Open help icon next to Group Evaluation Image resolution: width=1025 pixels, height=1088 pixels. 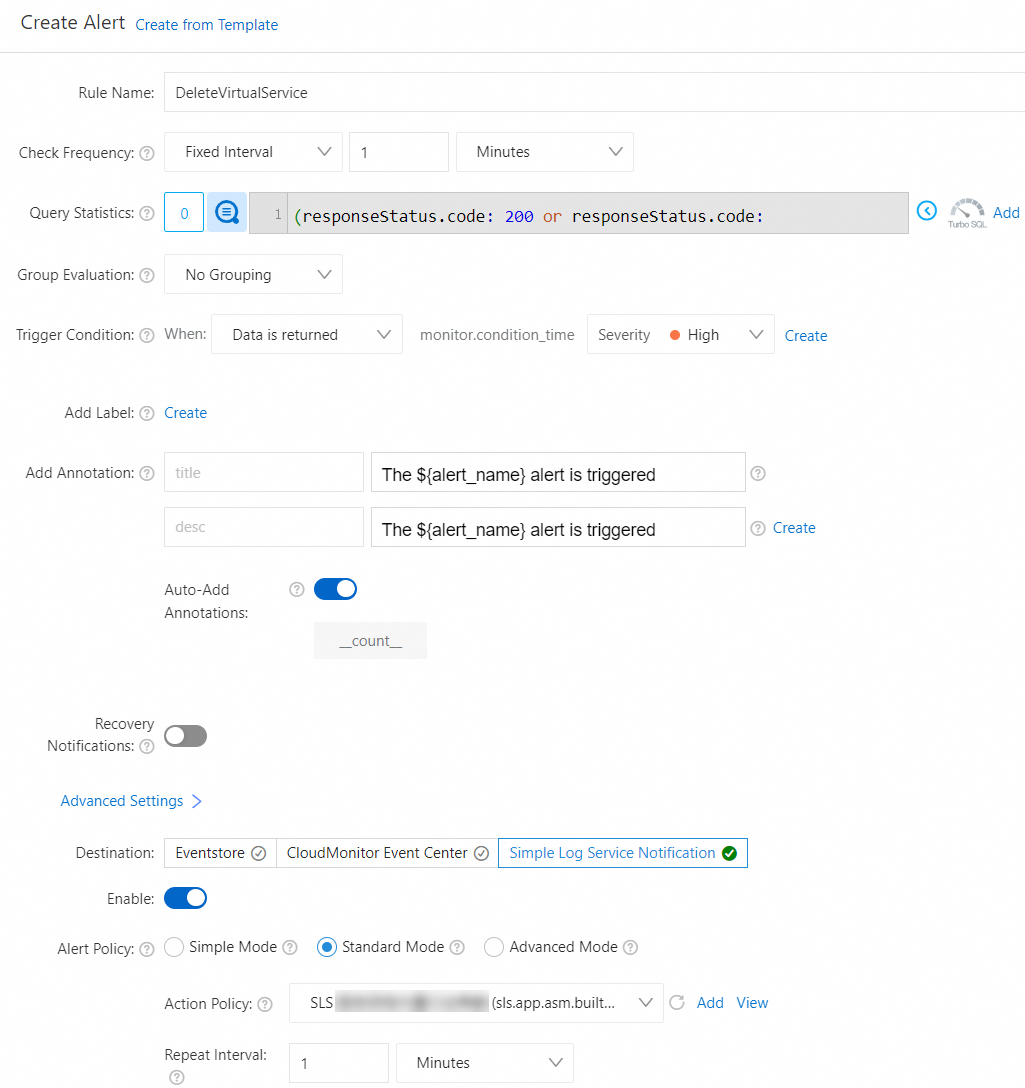pos(146,275)
